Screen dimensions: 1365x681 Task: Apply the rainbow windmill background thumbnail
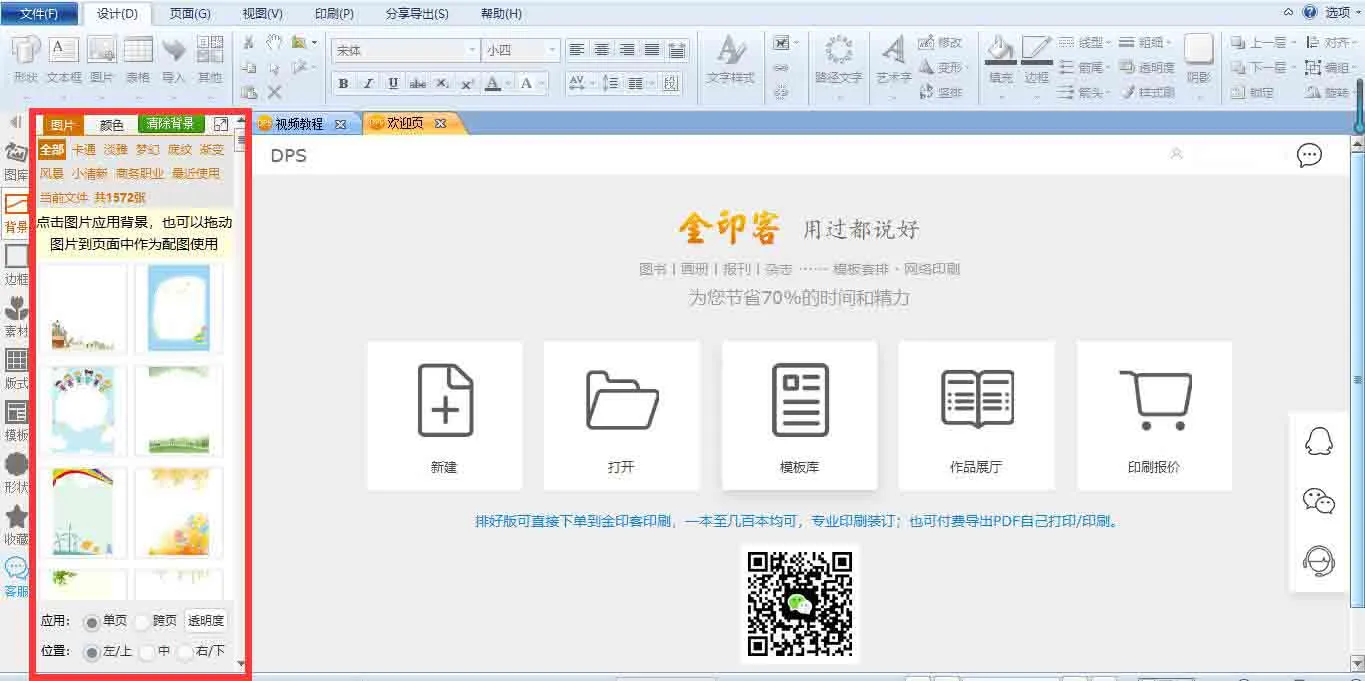tap(83, 512)
